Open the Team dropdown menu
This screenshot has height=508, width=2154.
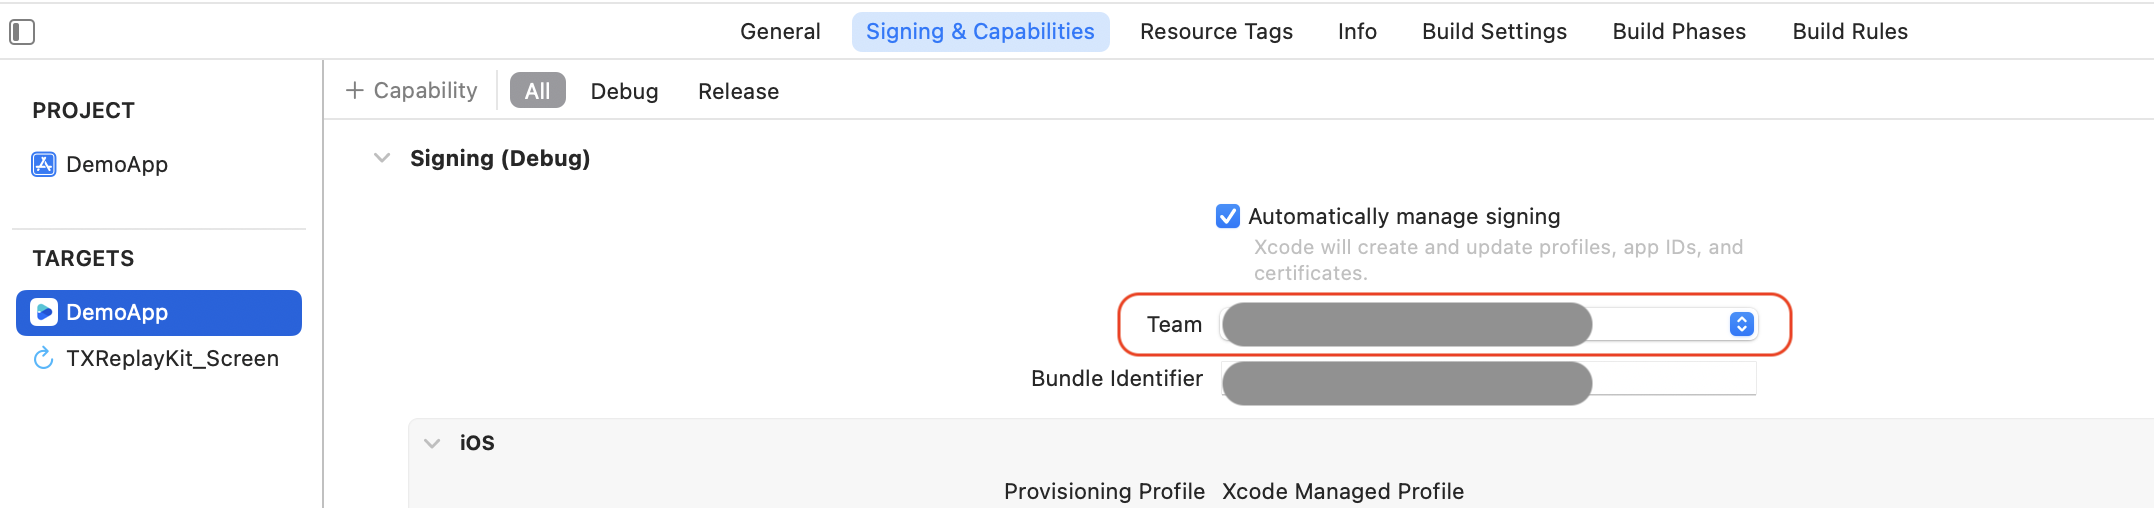pos(1741,324)
